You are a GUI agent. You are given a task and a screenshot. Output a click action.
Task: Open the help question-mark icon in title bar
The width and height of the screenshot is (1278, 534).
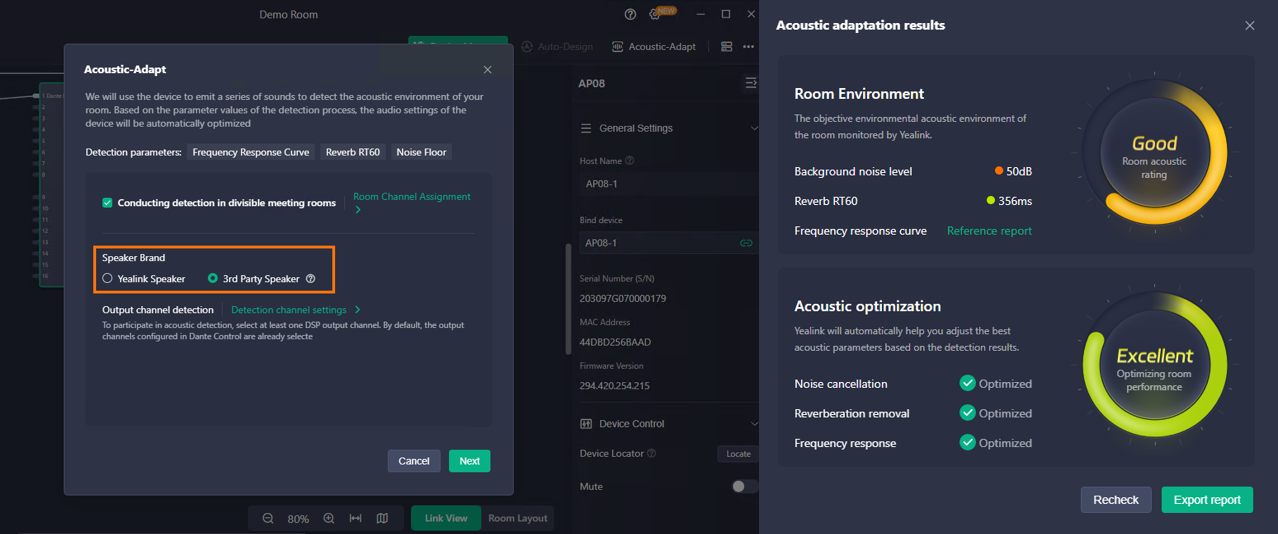coord(630,14)
